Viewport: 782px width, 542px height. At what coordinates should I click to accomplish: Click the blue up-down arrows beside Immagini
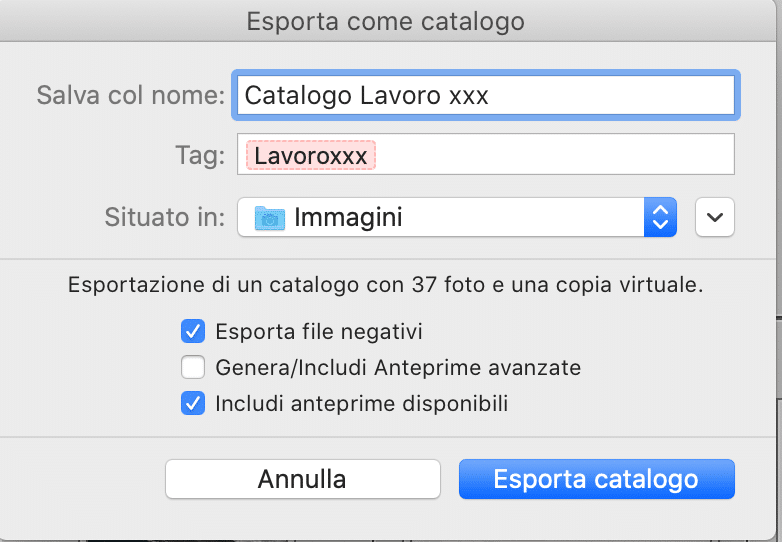660,217
